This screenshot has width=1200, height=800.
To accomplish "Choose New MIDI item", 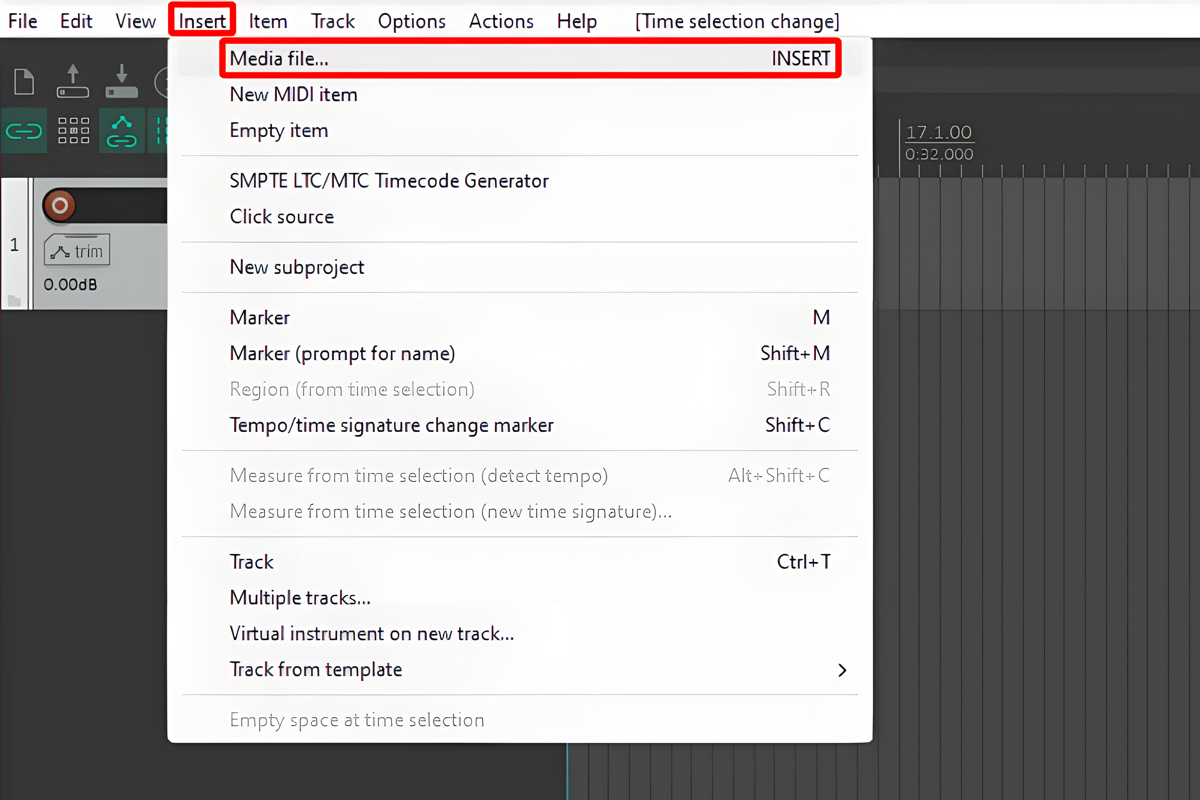I will [293, 94].
